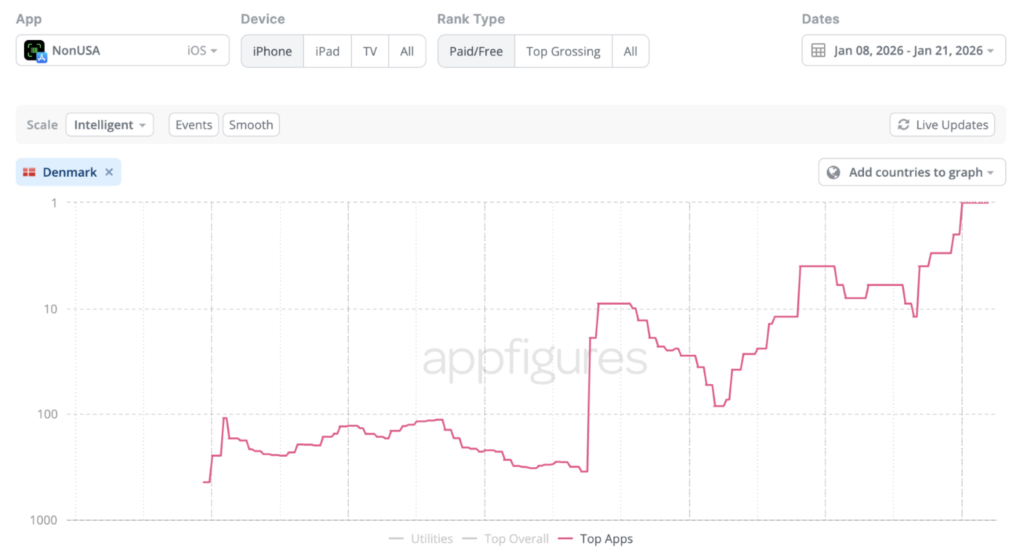Open the date range dropdown
1024x558 pixels.
point(904,51)
